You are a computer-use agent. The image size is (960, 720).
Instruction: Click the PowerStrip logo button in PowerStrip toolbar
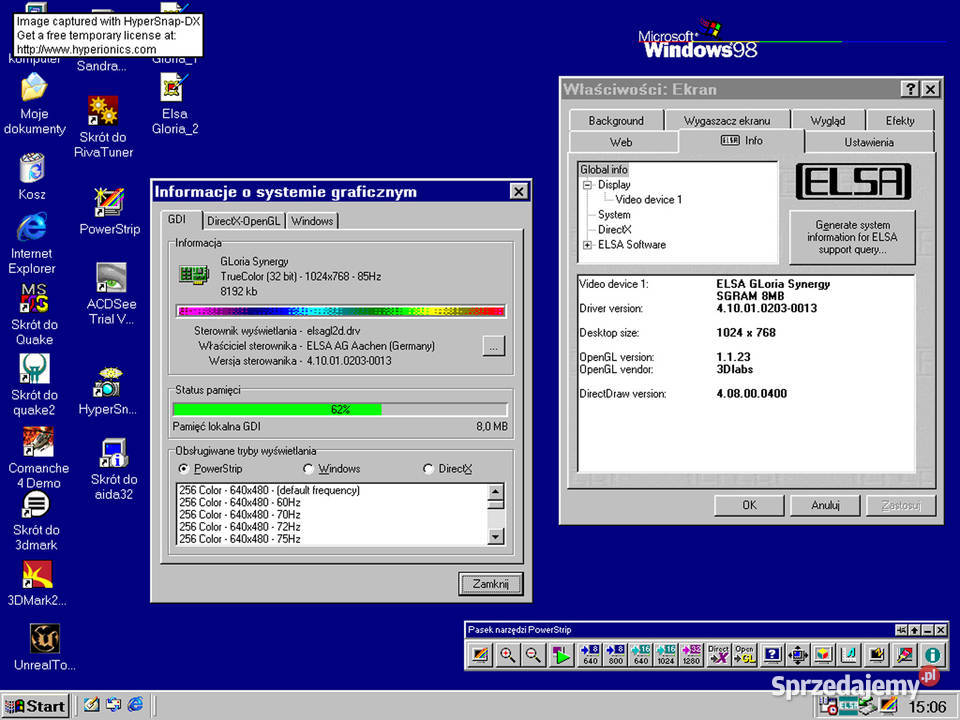click(x=480, y=655)
